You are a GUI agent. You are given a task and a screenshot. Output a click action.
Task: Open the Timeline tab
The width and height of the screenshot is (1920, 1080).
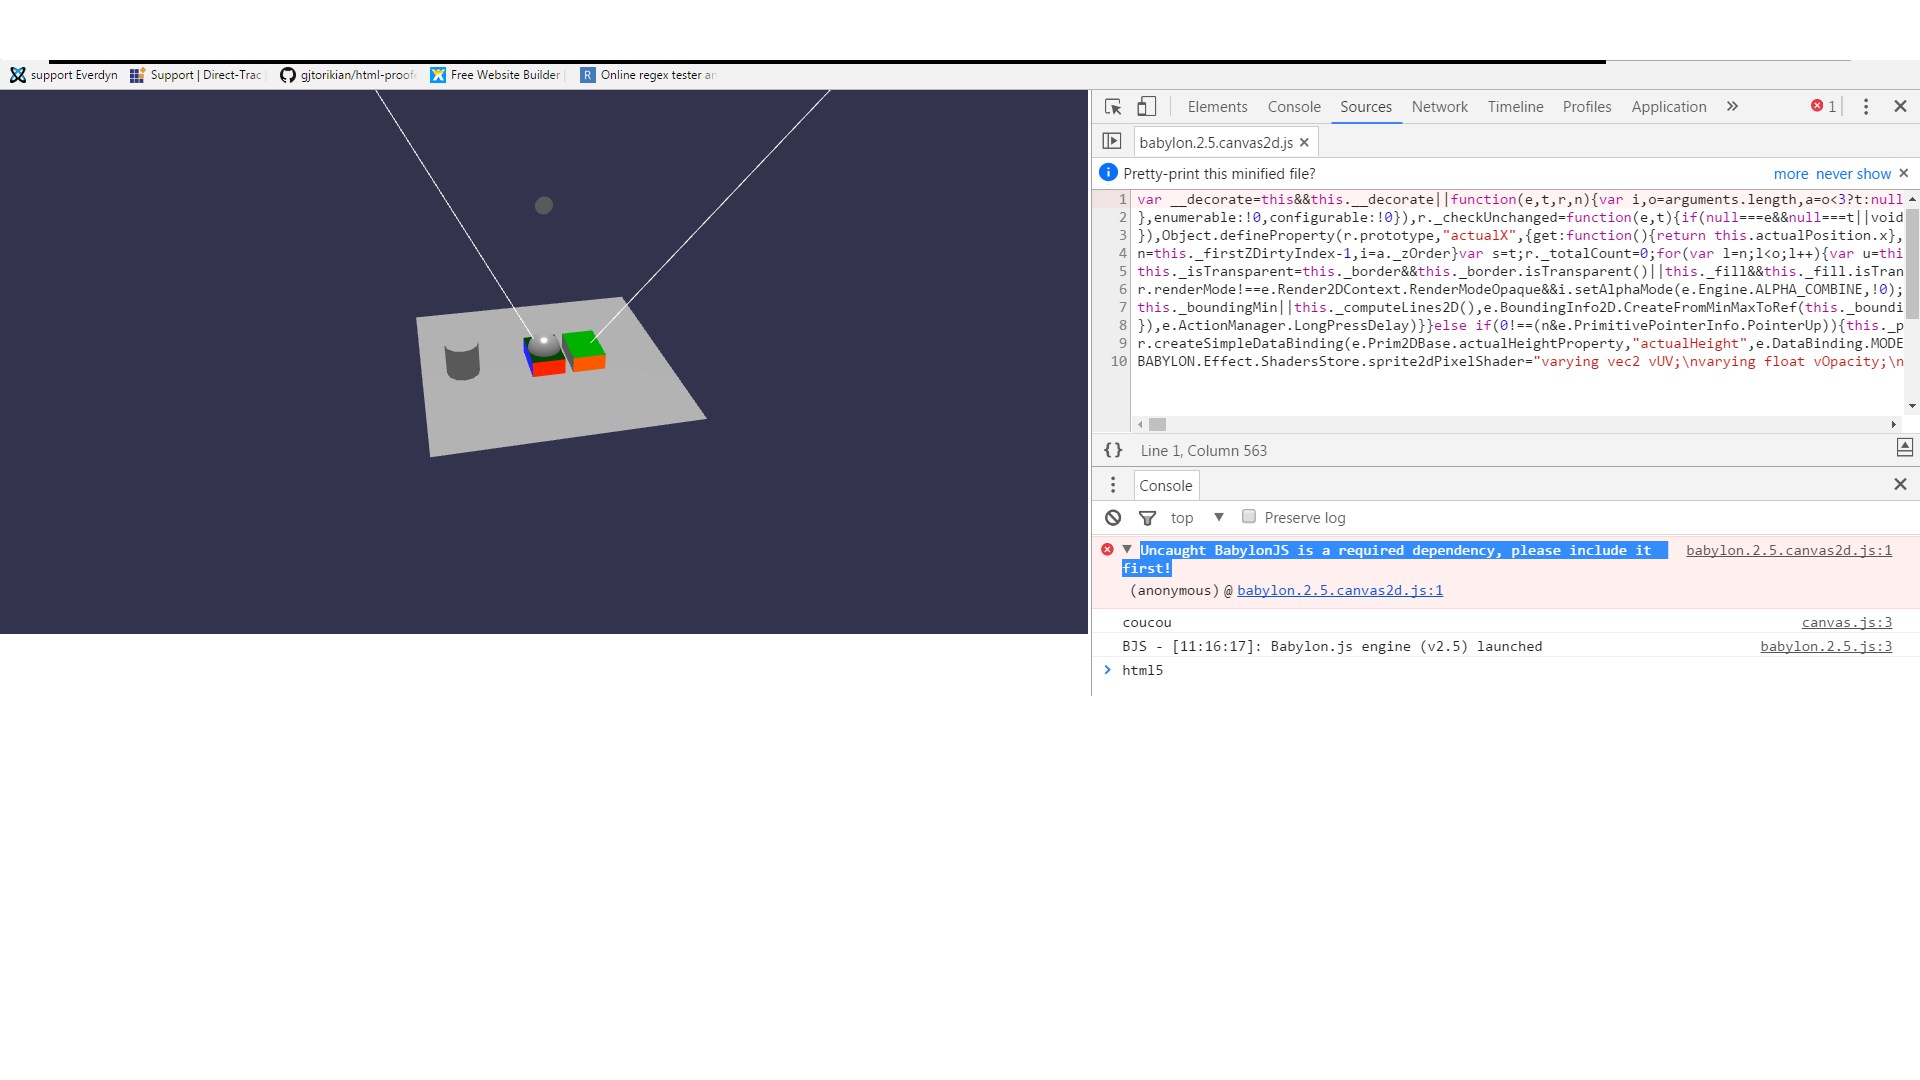point(1515,106)
